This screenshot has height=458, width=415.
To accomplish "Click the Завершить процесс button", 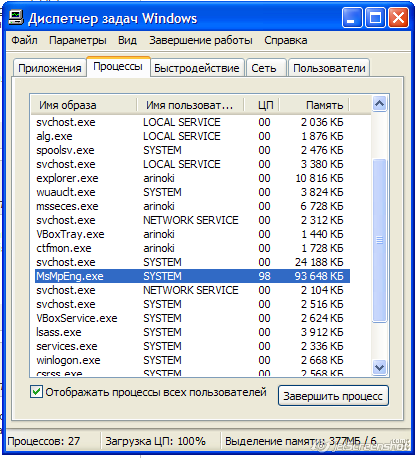I will coord(333,396).
